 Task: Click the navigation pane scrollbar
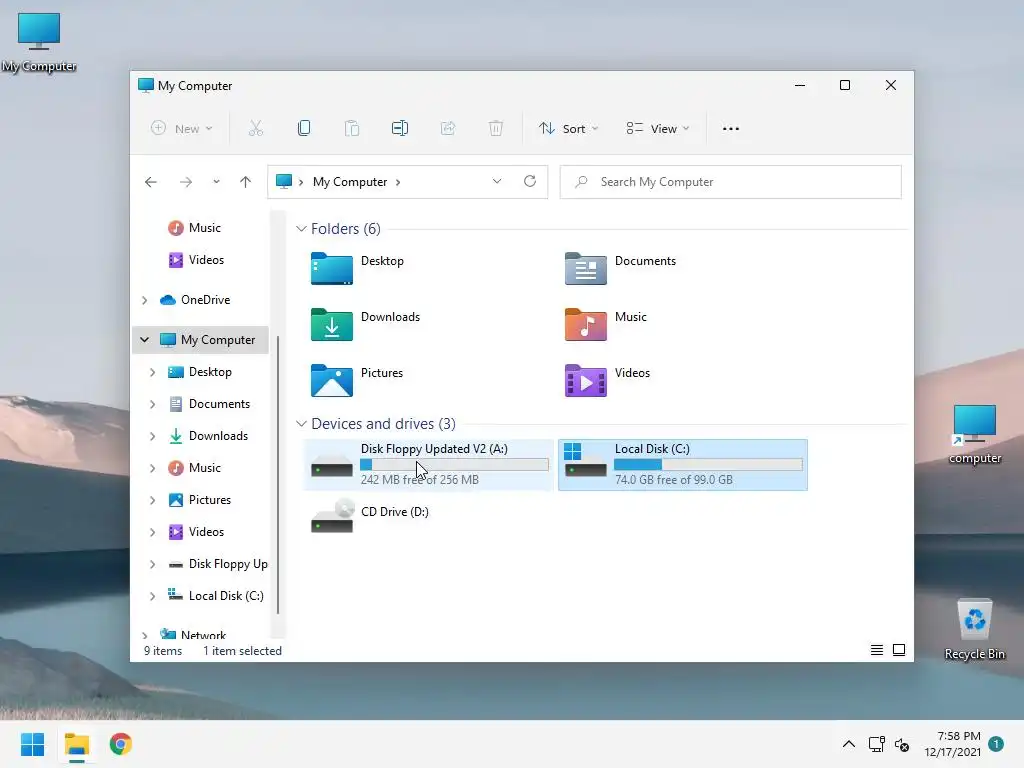point(278,475)
